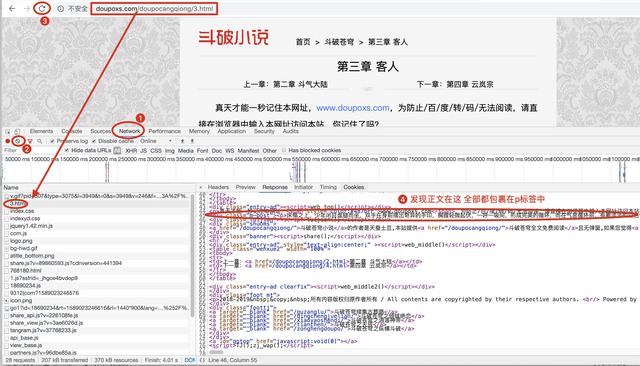Select the com.js request row

(x=97, y=233)
